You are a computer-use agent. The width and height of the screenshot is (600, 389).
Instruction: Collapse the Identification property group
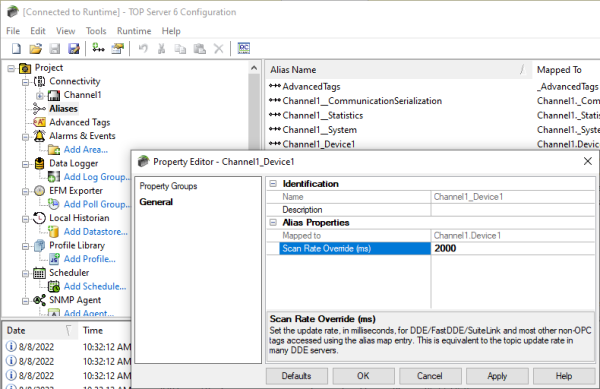tap(273, 184)
